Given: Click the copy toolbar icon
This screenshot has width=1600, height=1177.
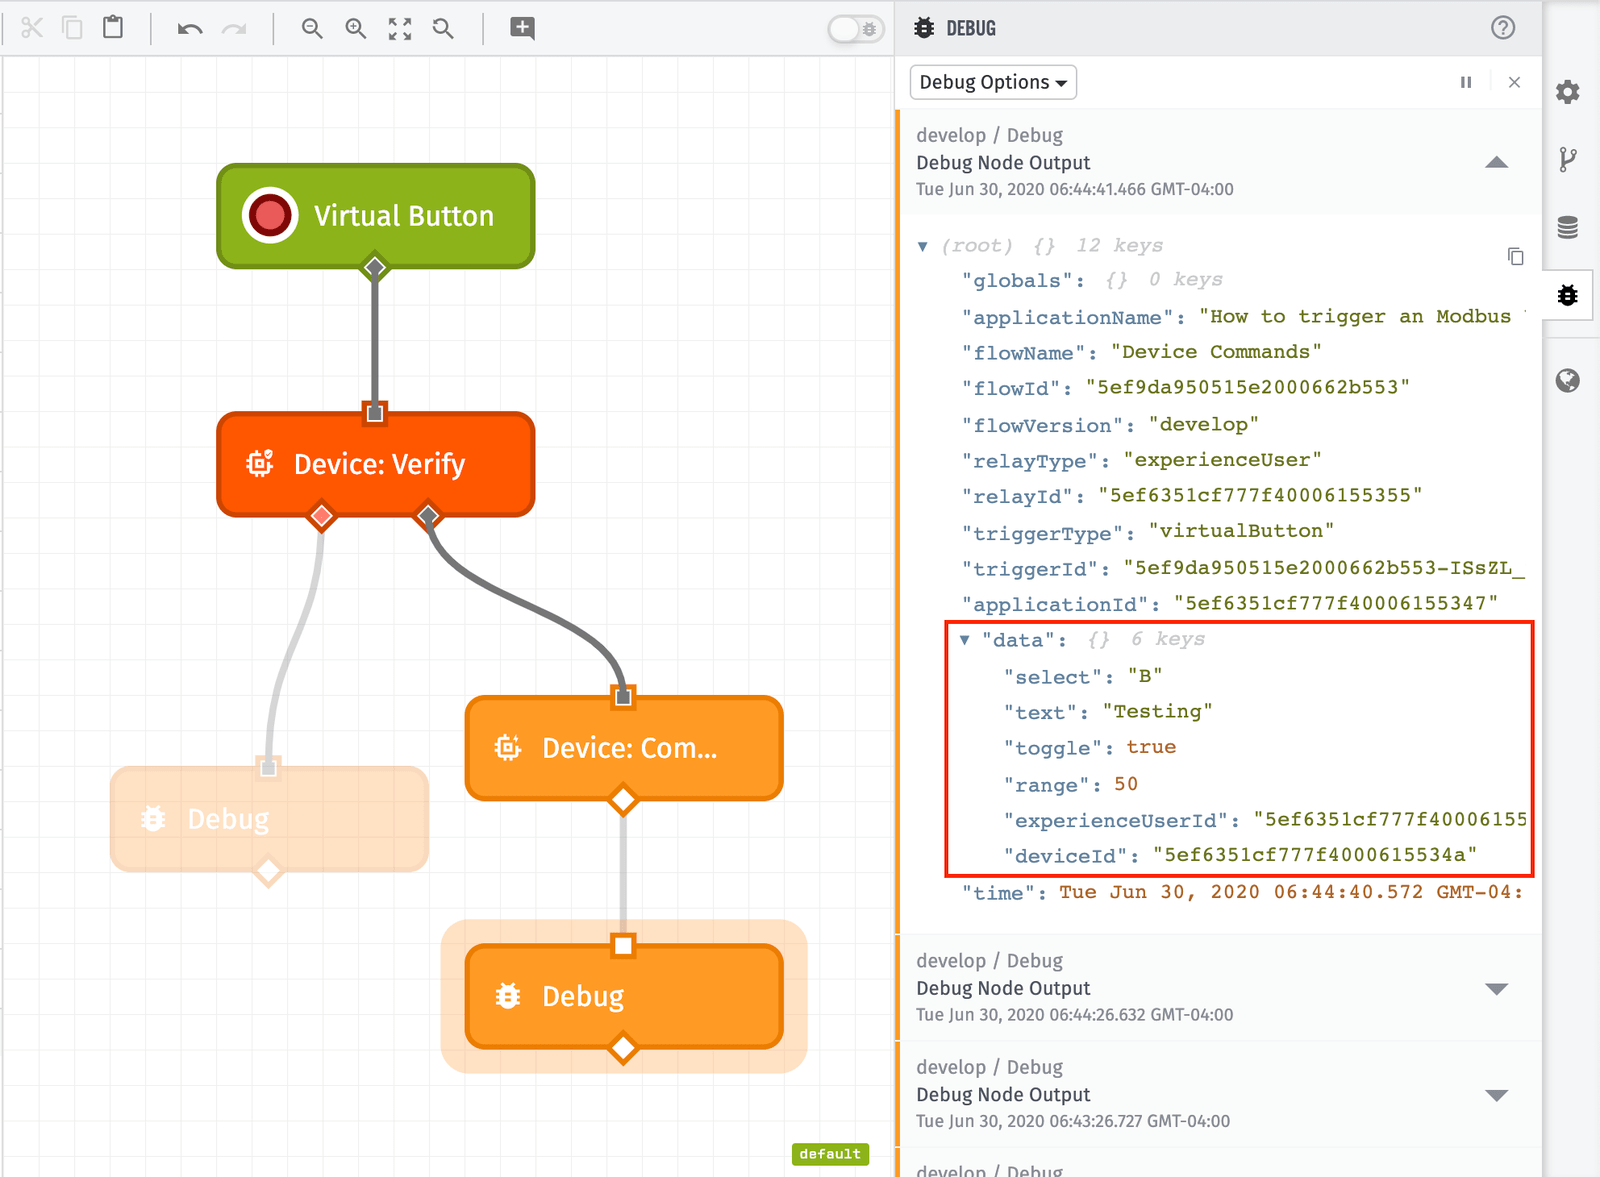Looking at the screenshot, I should coord(72,28).
